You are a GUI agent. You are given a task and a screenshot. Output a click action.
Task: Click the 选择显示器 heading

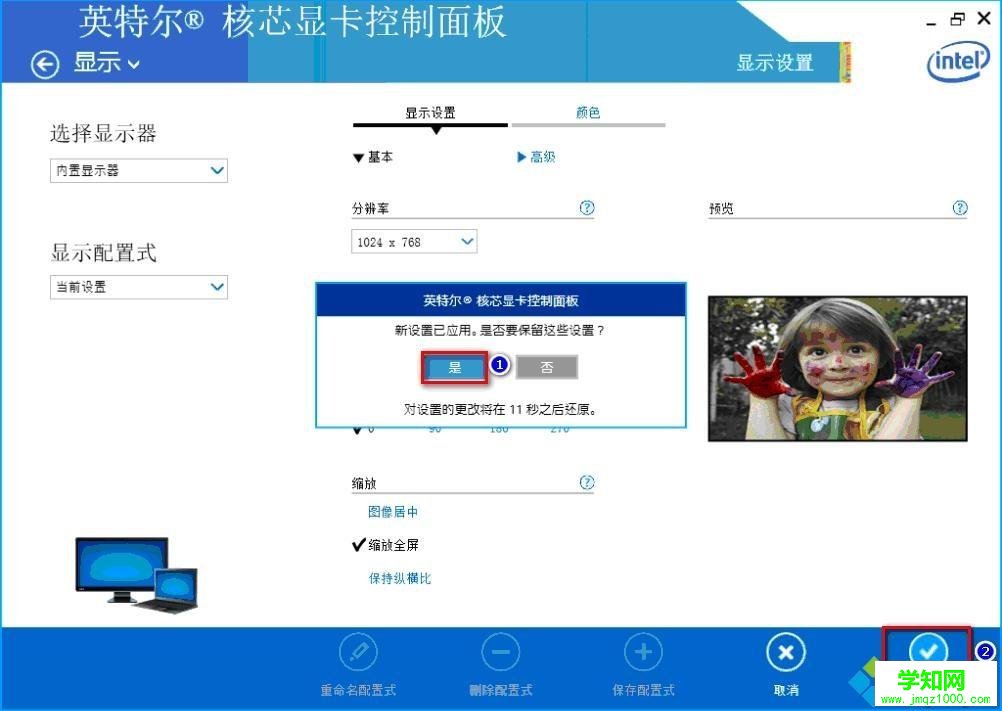click(103, 134)
